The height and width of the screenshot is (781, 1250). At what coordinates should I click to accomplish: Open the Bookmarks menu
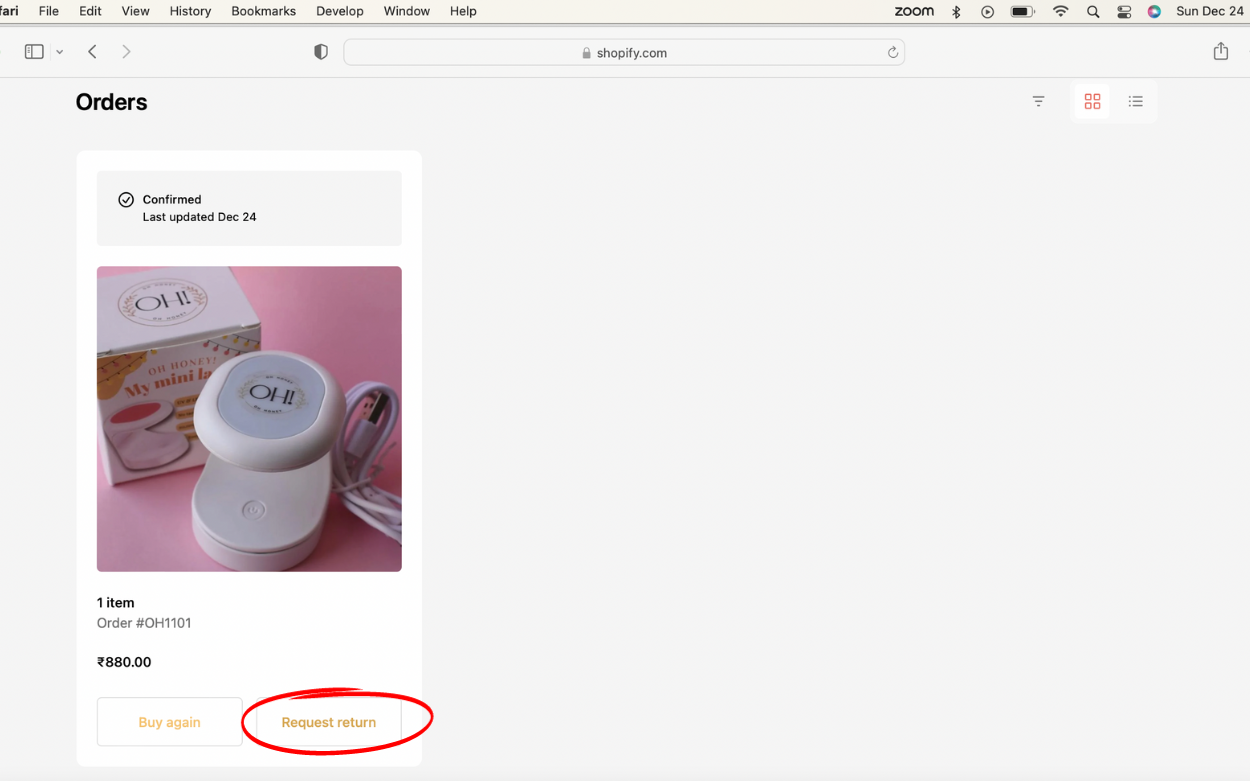[x=263, y=11]
